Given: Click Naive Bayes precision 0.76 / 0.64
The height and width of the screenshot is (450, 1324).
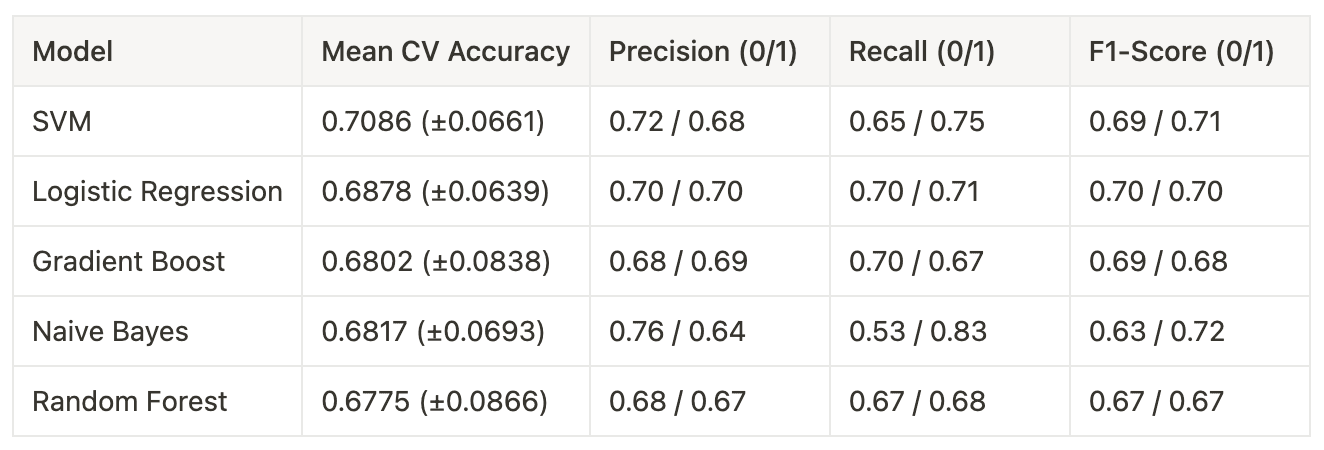Looking at the screenshot, I should pyautogui.click(x=677, y=331).
